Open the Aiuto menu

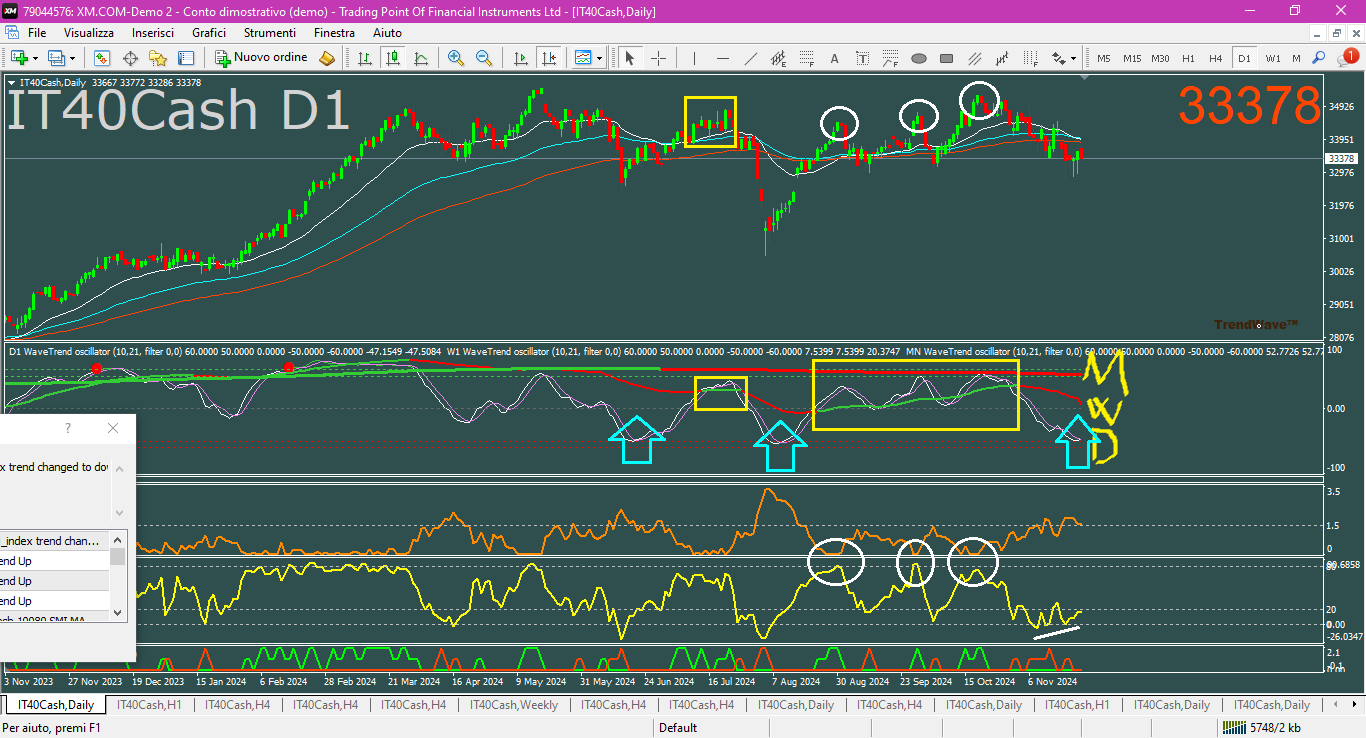[x=387, y=33]
